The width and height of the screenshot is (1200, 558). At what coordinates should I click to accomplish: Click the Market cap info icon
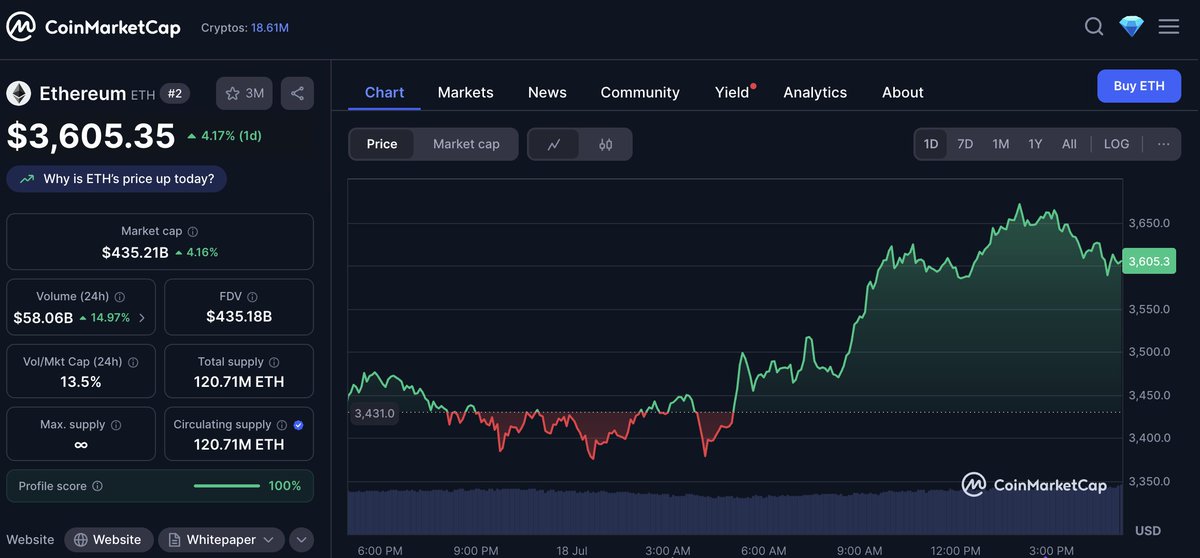click(x=193, y=231)
